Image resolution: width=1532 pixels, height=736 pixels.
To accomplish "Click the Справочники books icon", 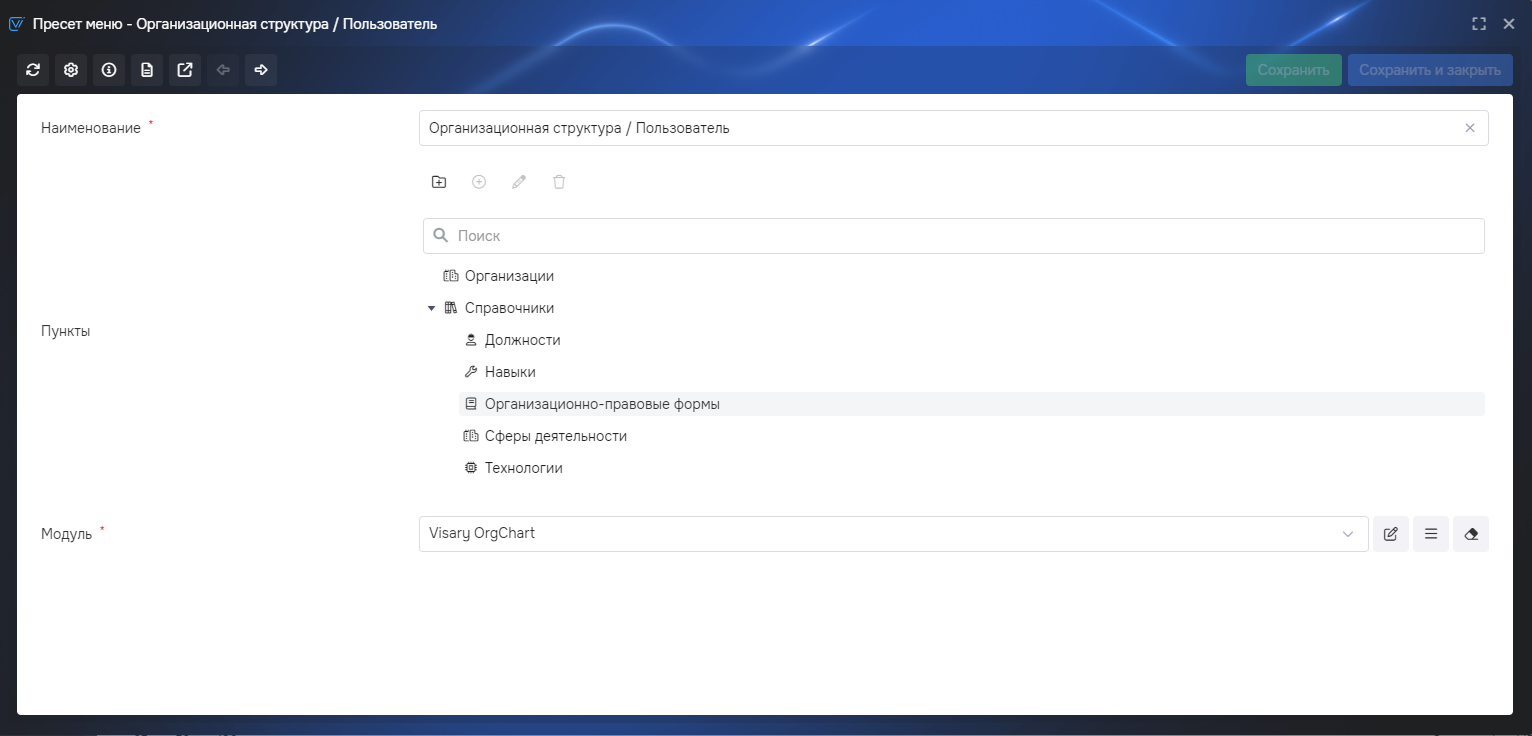I will tap(451, 308).
